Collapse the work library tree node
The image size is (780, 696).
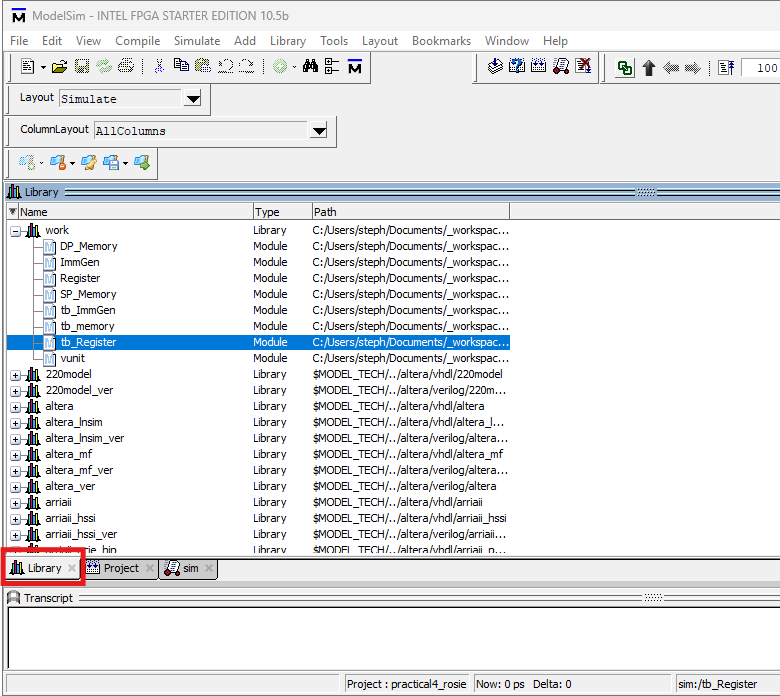click(15, 231)
